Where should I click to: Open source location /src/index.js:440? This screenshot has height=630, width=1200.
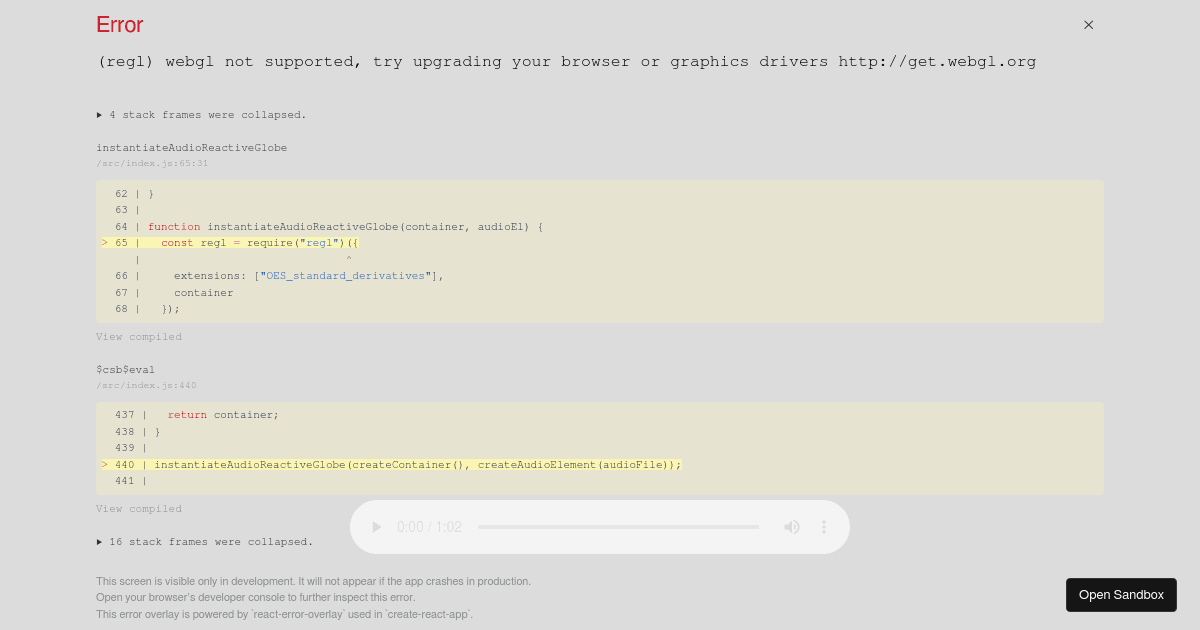(146, 385)
